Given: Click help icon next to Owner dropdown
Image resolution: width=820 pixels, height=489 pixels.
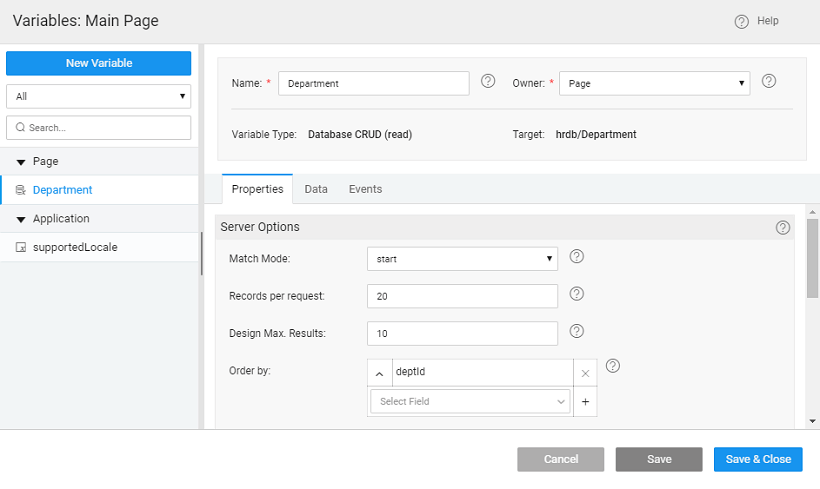Looking at the screenshot, I should pyautogui.click(x=769, y=82).
